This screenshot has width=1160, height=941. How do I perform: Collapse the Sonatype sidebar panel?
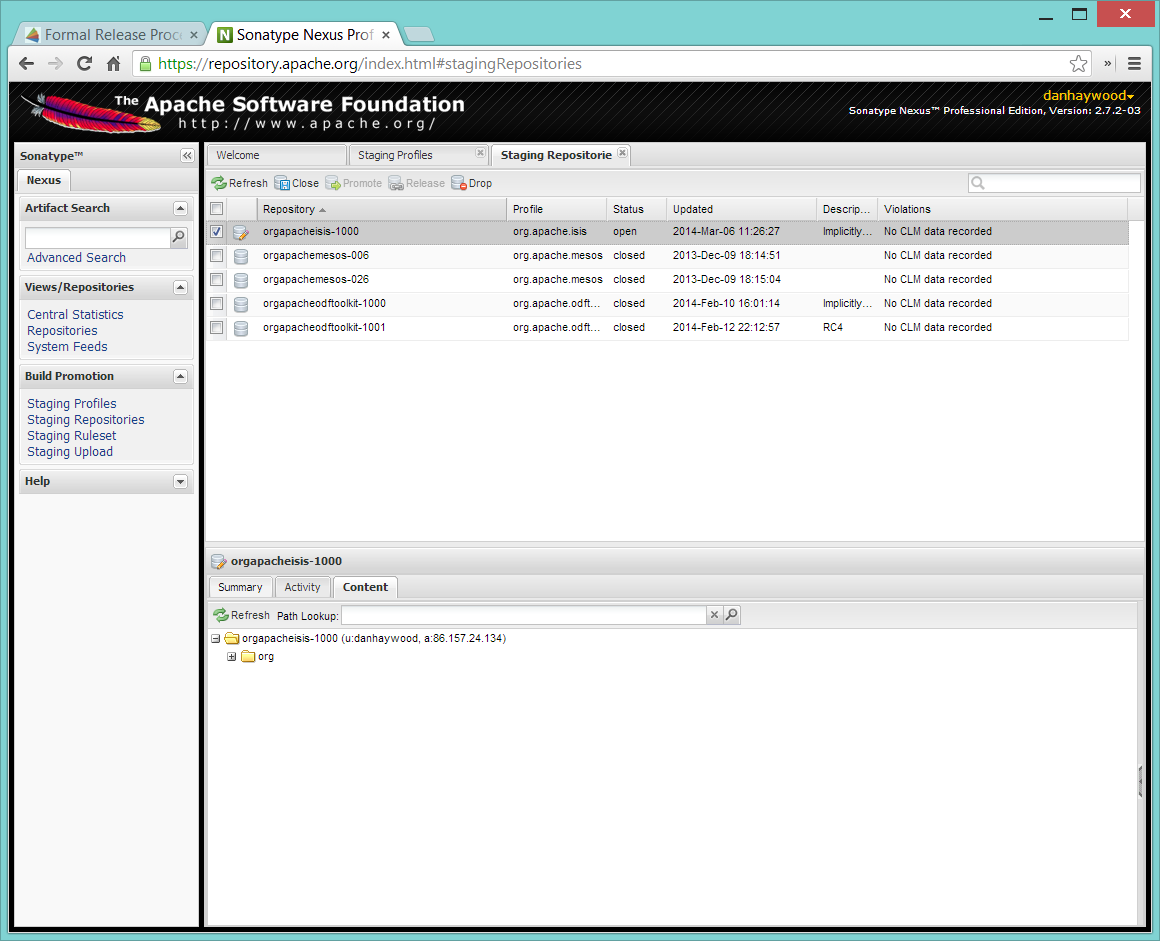(186, 156)
